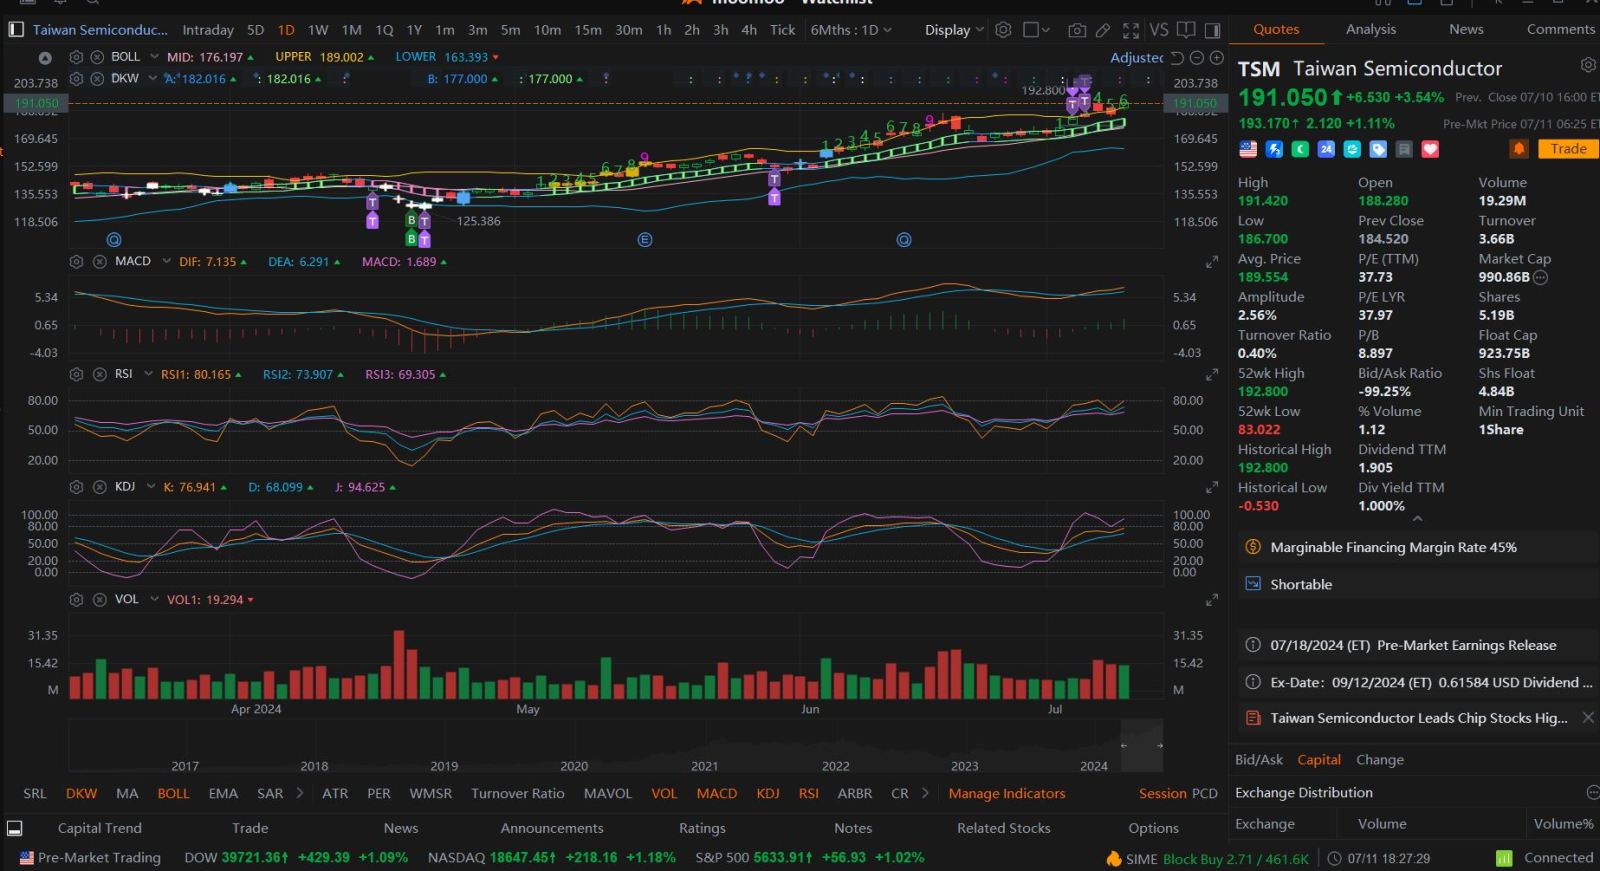Open chart settings gear in the top toolbar

[x=1003, y=30]
